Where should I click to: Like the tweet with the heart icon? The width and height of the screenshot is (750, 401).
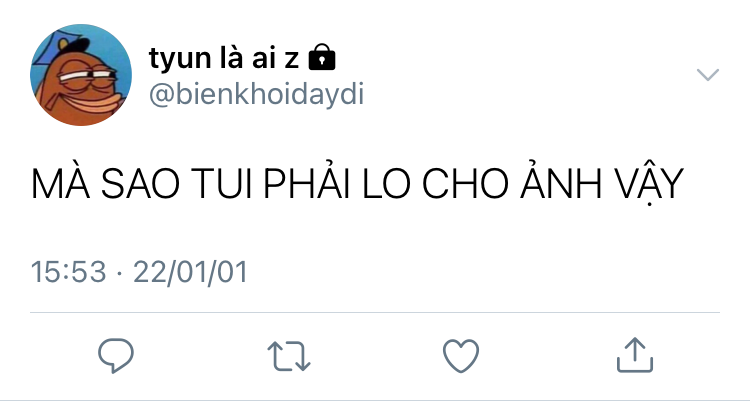461,356
